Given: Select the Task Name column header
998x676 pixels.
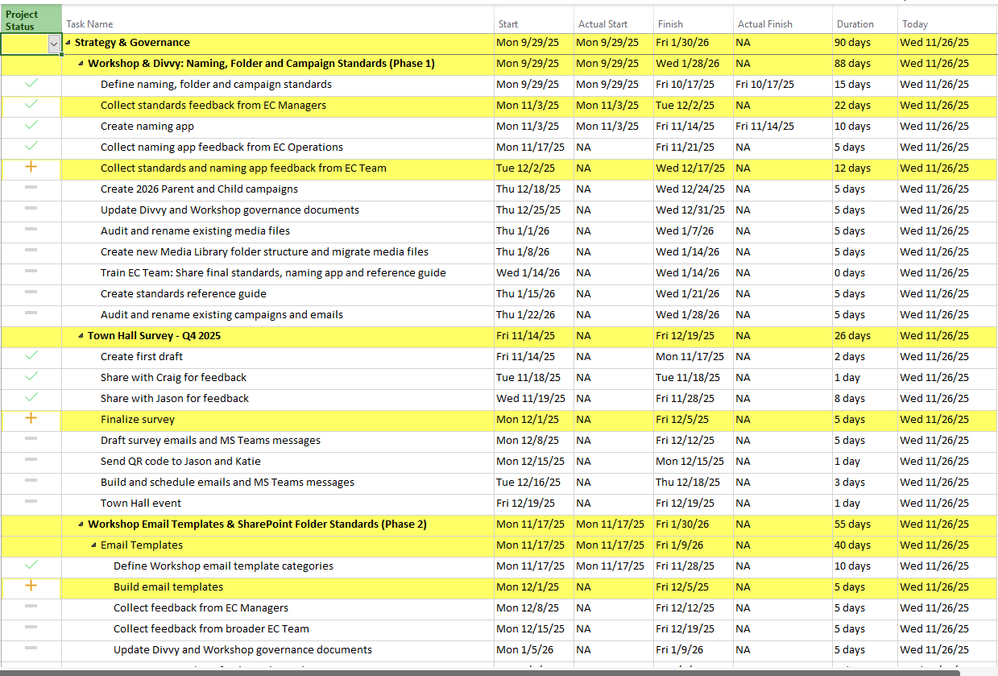Looking at the screenshot, I should 278,20.
